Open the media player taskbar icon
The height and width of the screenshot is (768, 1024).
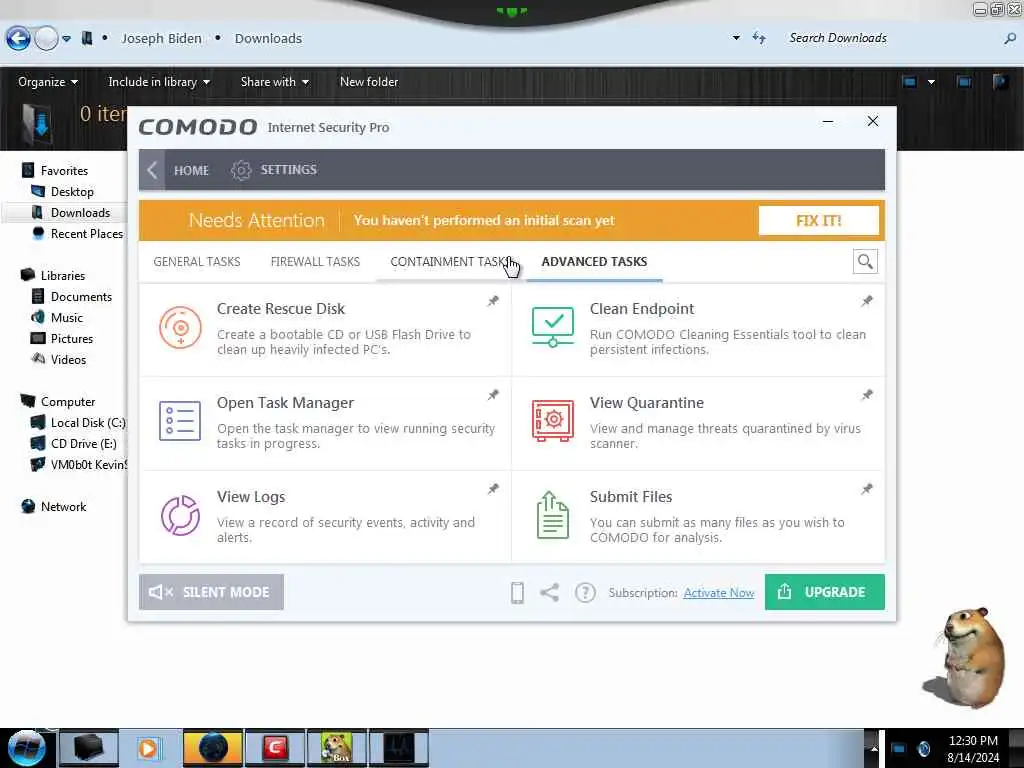148,748
